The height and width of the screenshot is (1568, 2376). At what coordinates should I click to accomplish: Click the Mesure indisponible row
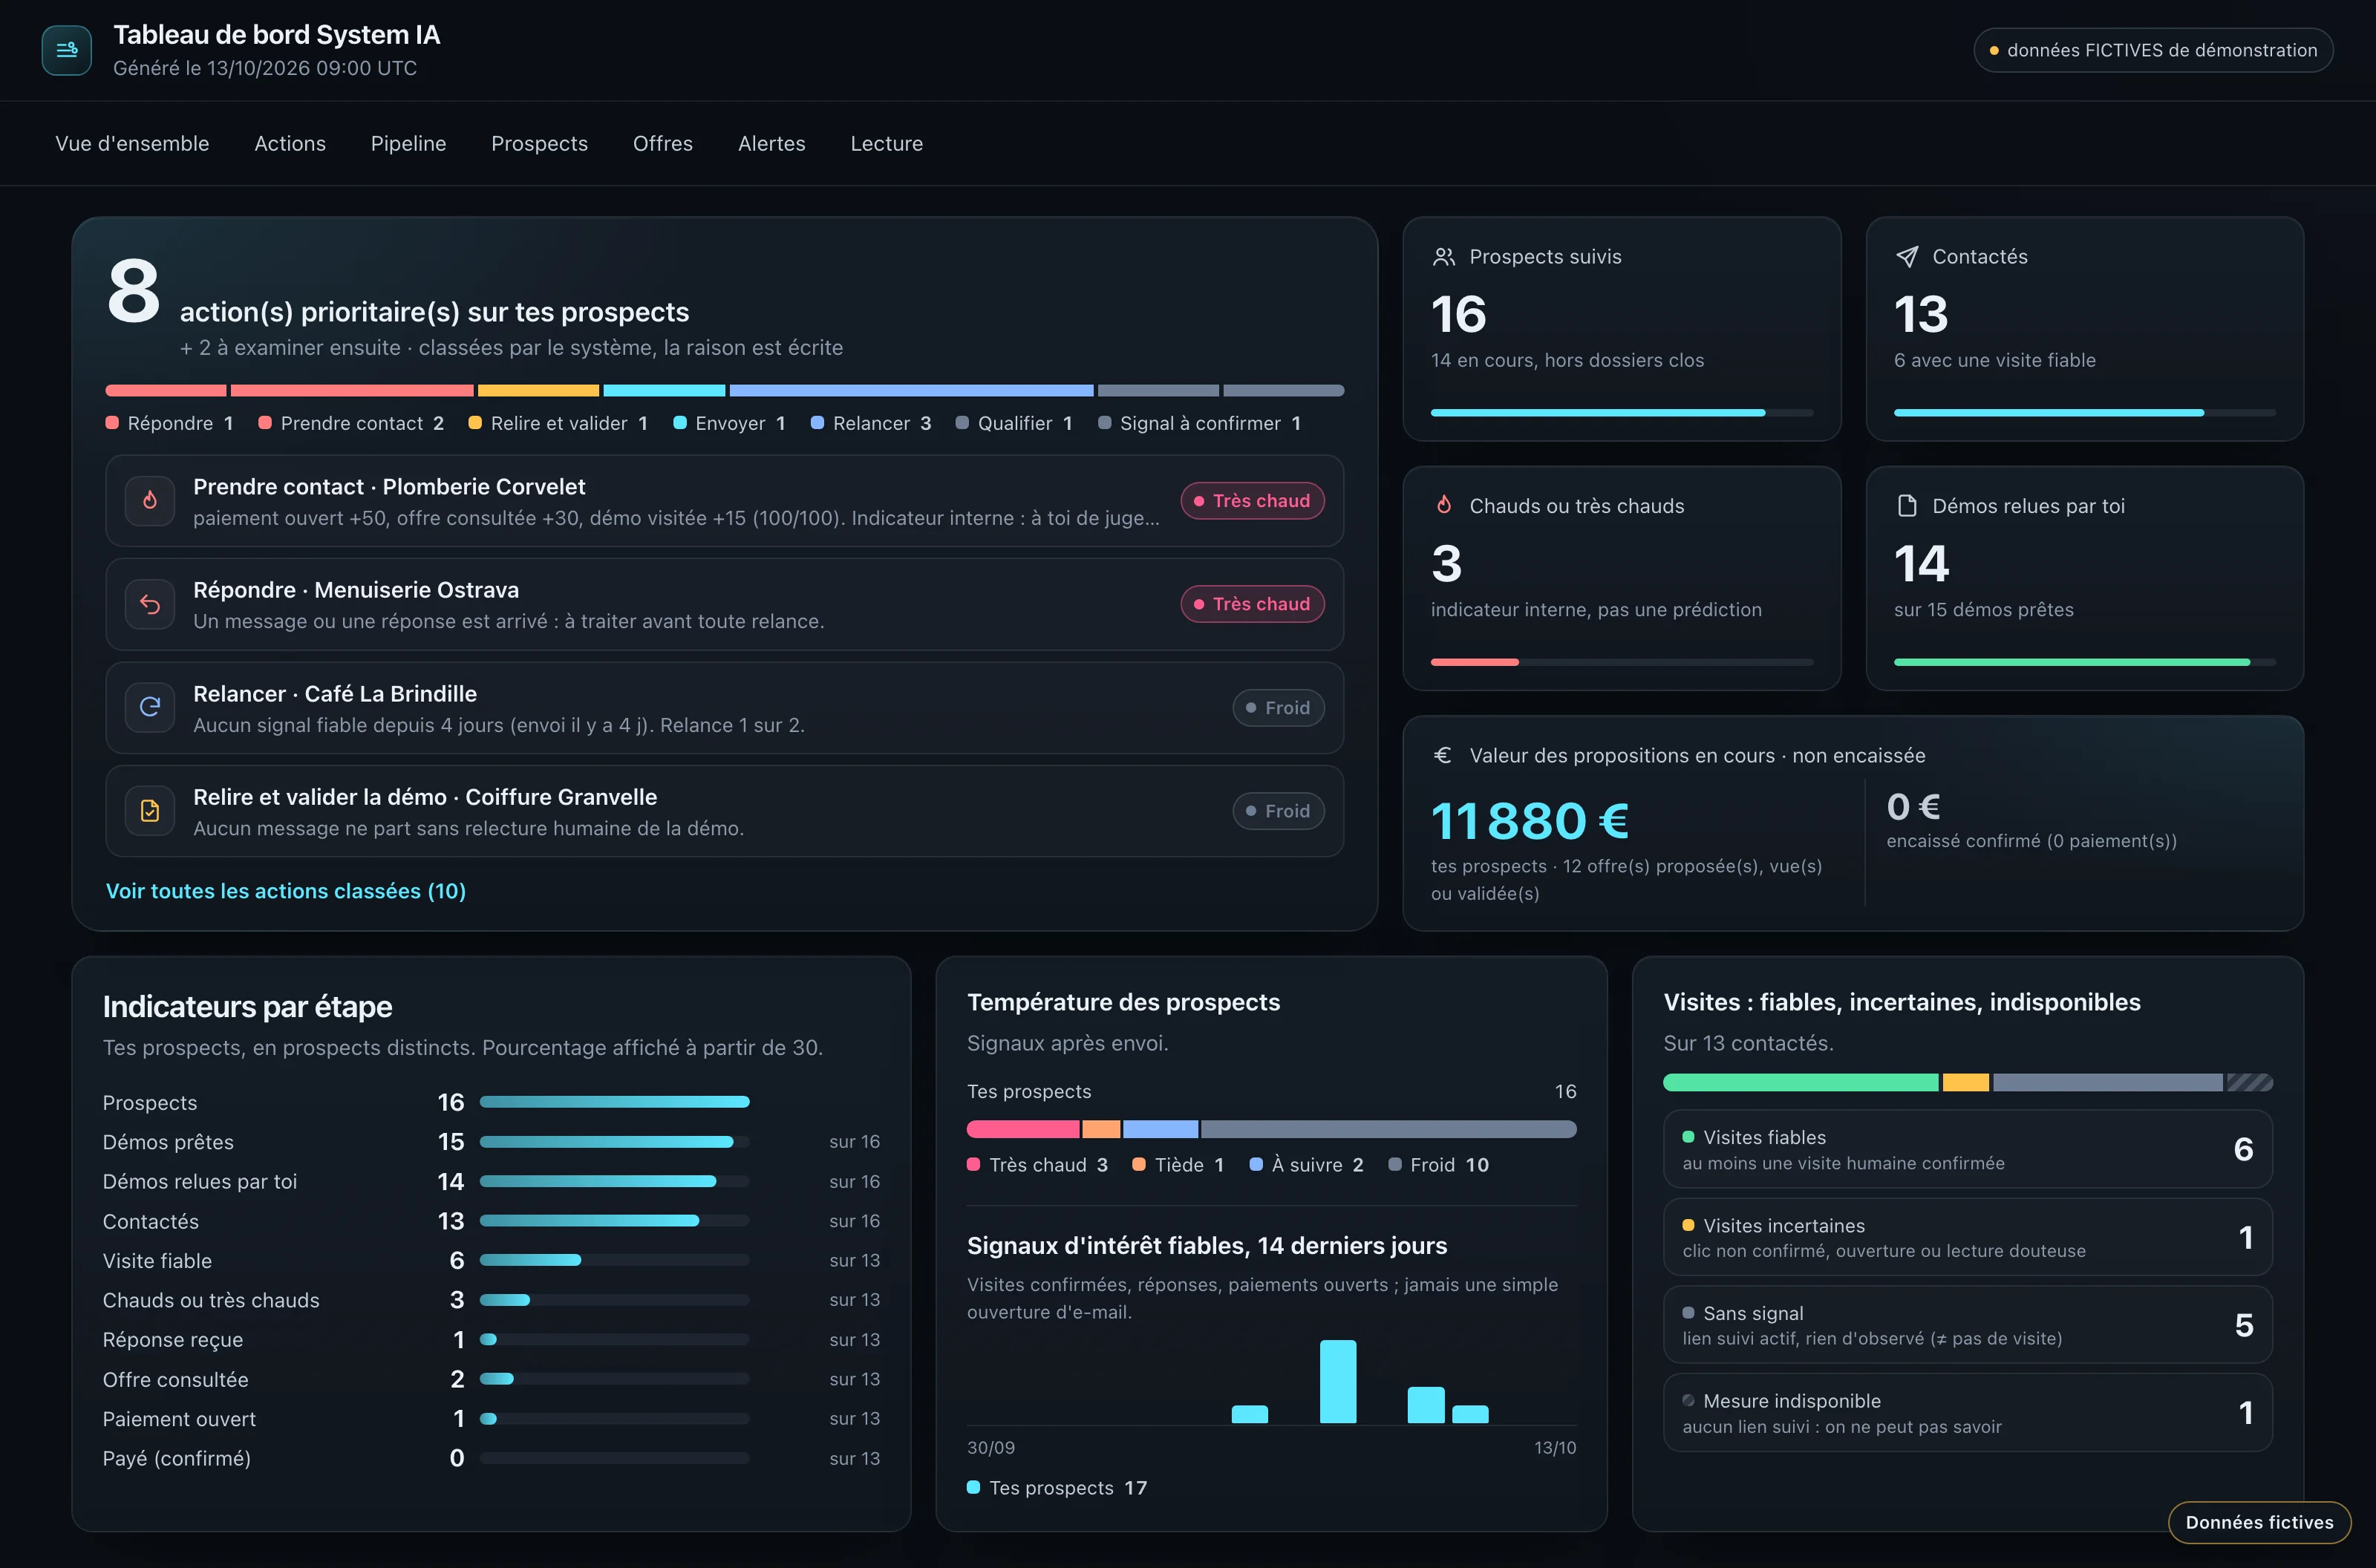tap(1968, 1413)
